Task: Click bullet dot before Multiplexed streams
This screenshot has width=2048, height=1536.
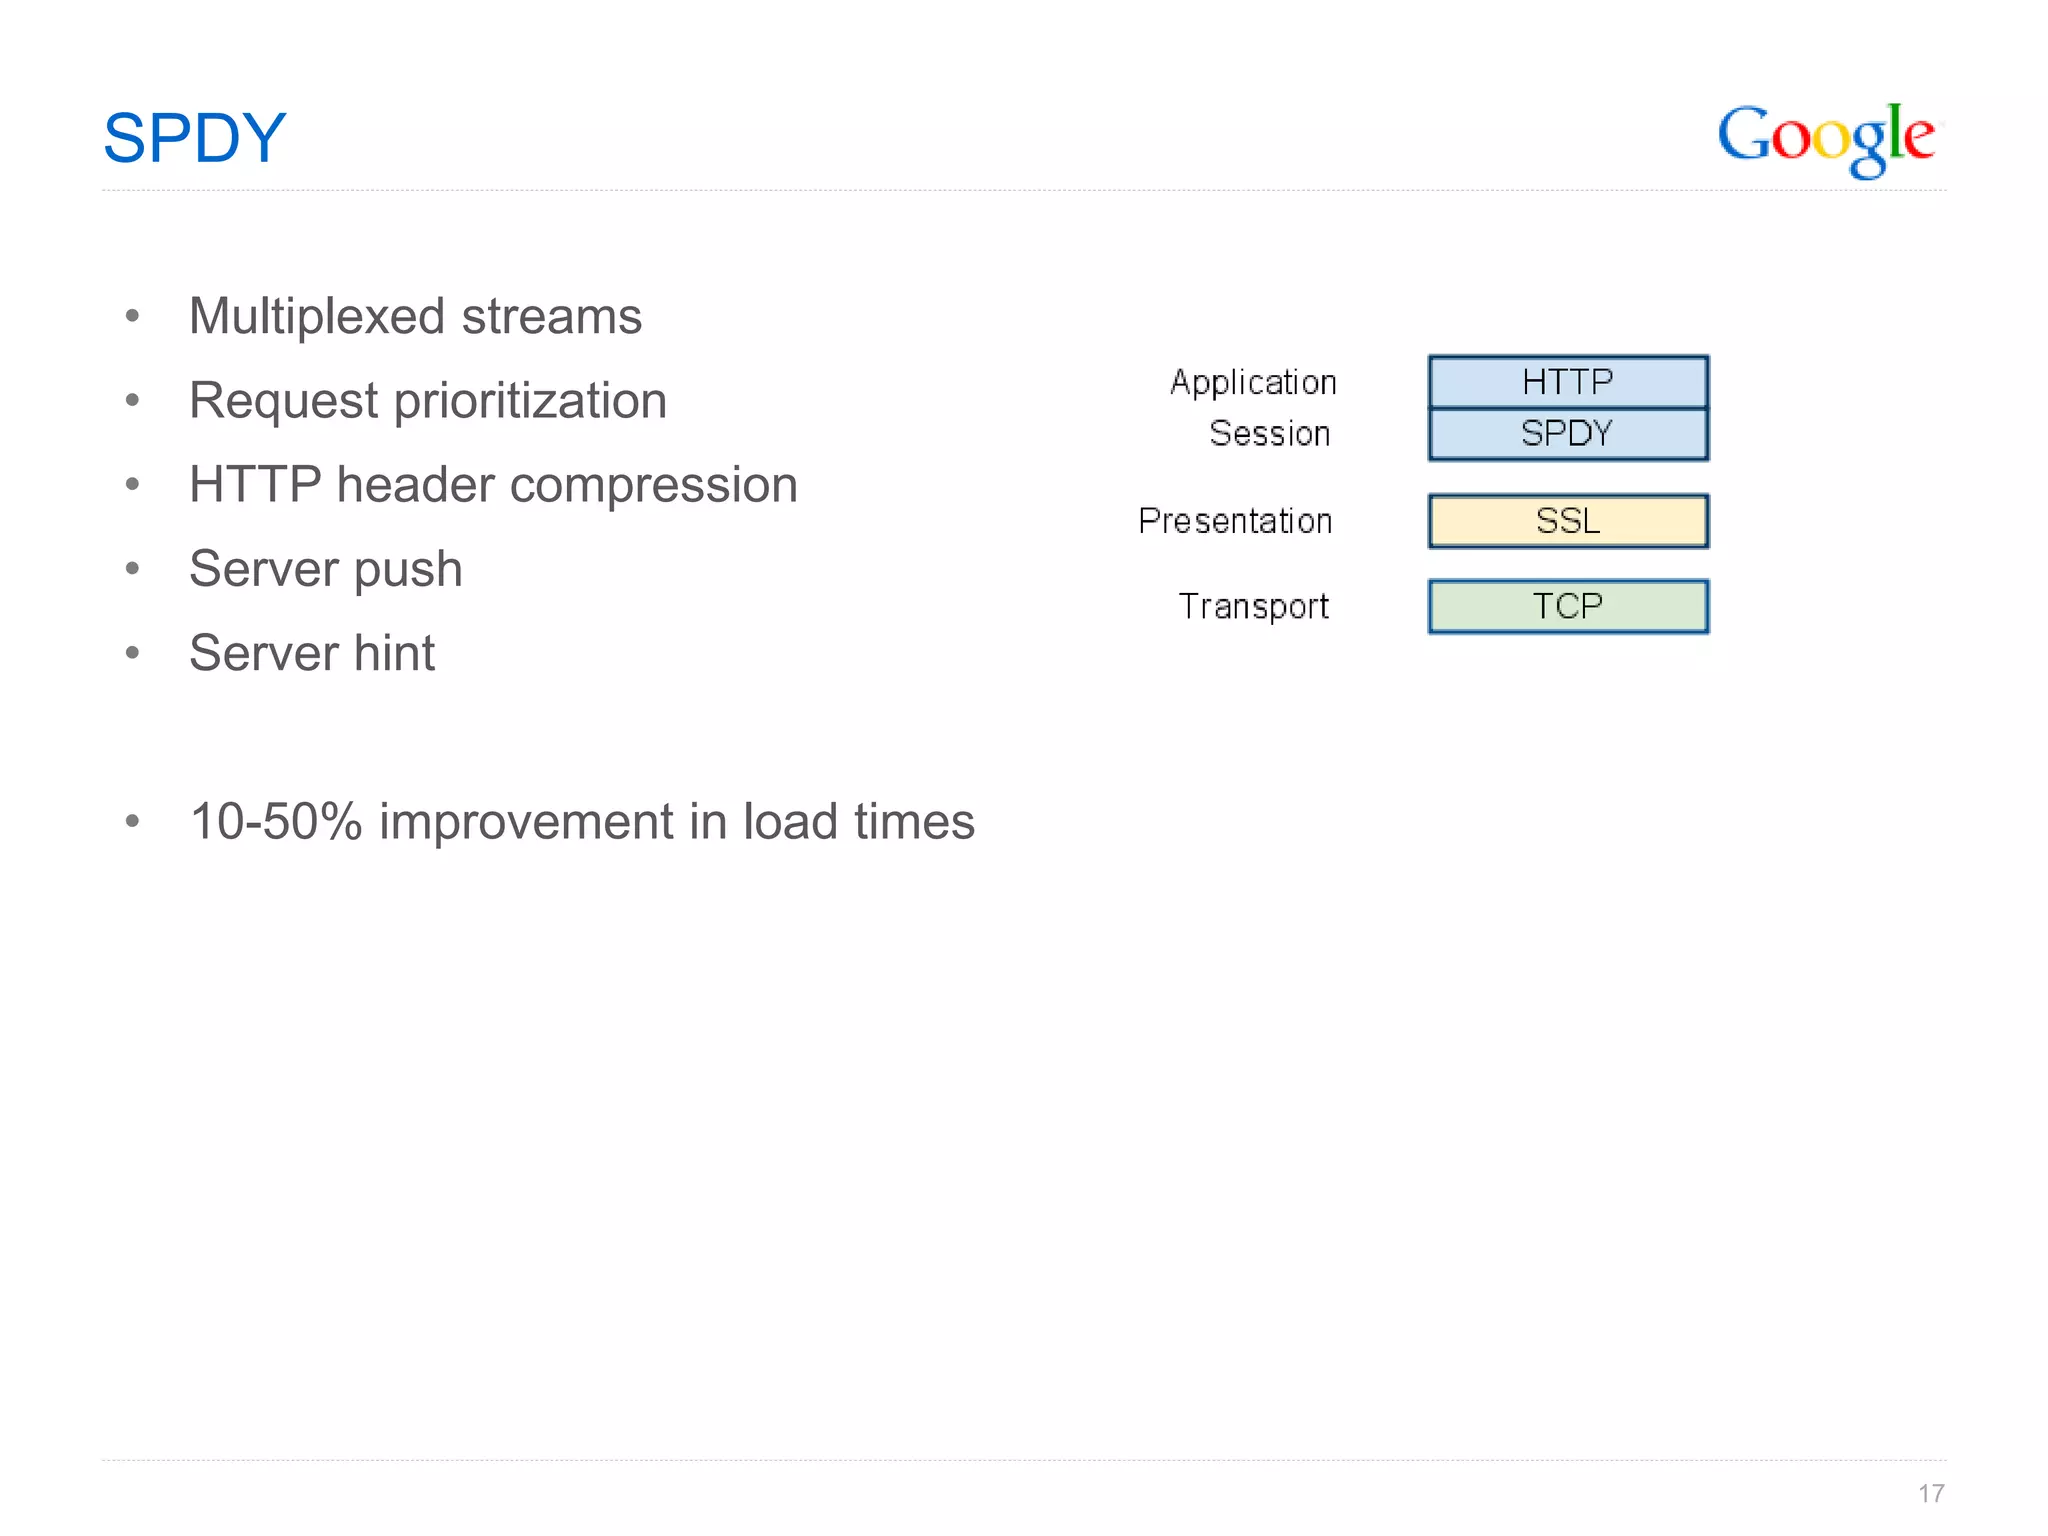Action: click(x=132, y=317)
